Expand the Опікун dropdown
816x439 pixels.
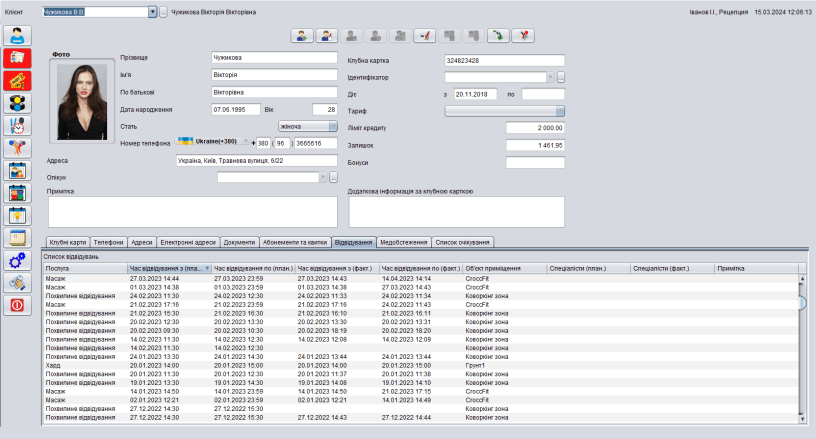[323, 177]
